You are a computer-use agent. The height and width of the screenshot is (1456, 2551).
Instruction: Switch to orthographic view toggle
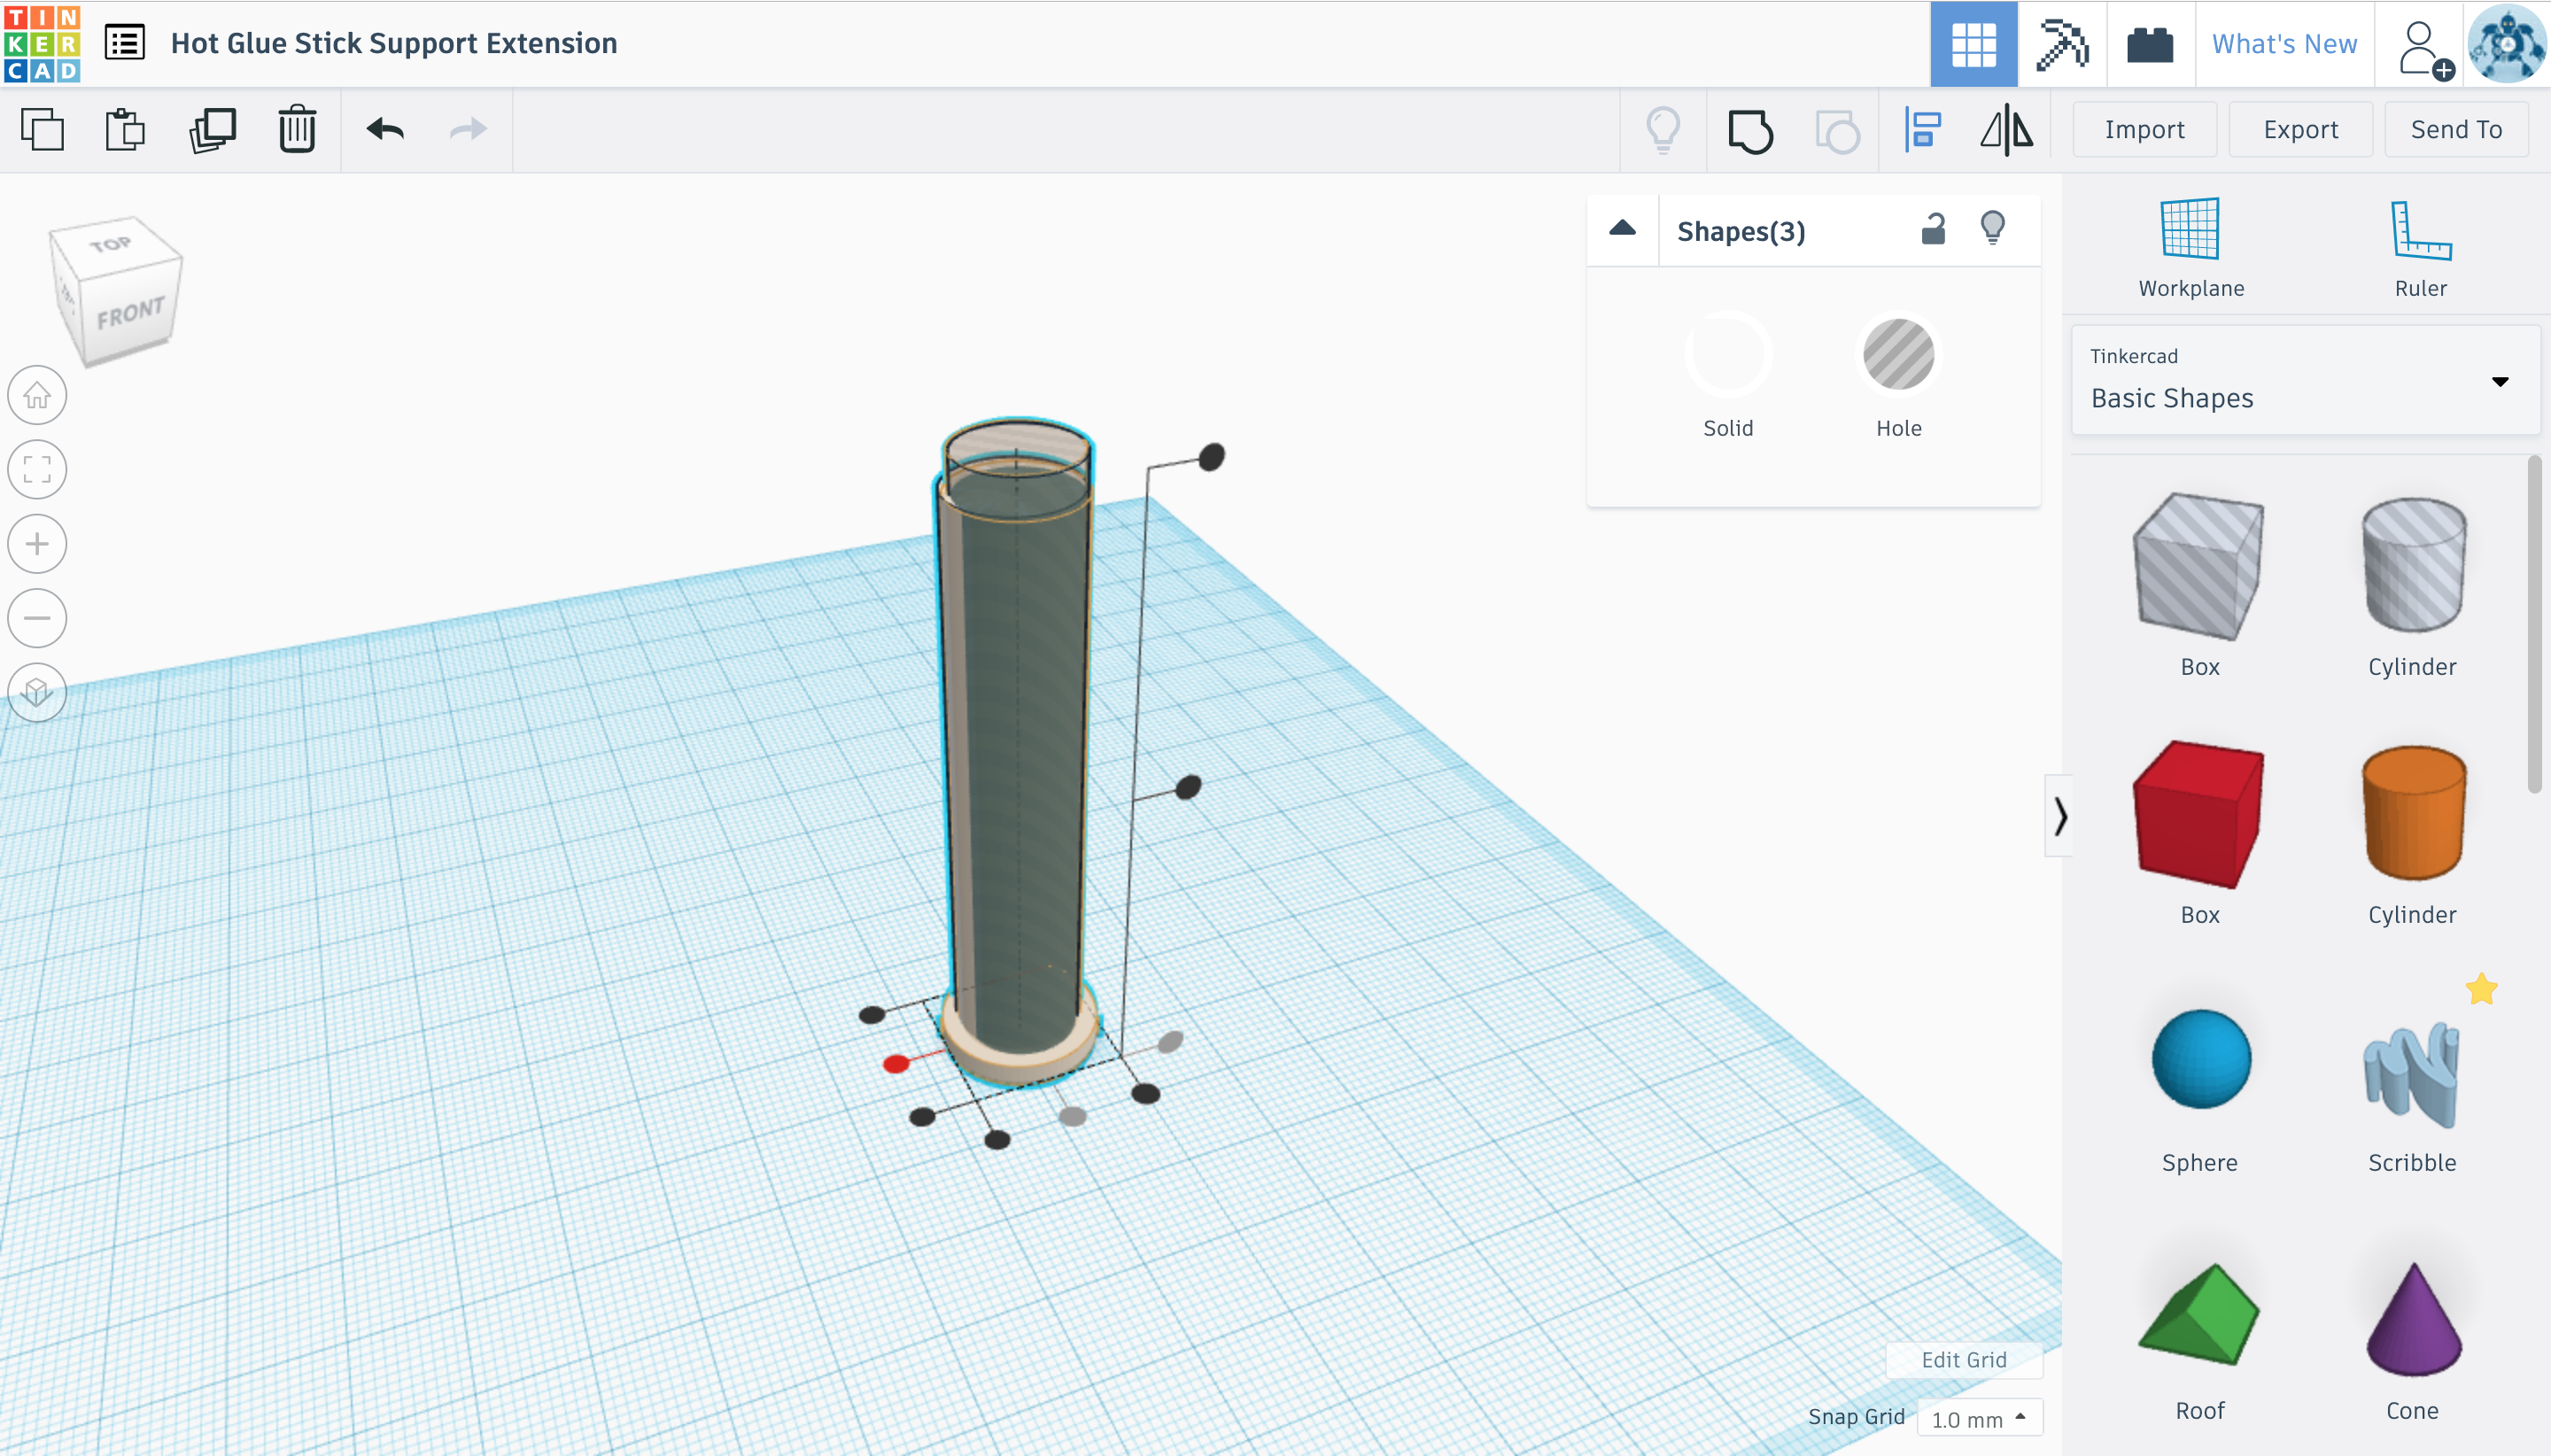[x=37, y=692]
